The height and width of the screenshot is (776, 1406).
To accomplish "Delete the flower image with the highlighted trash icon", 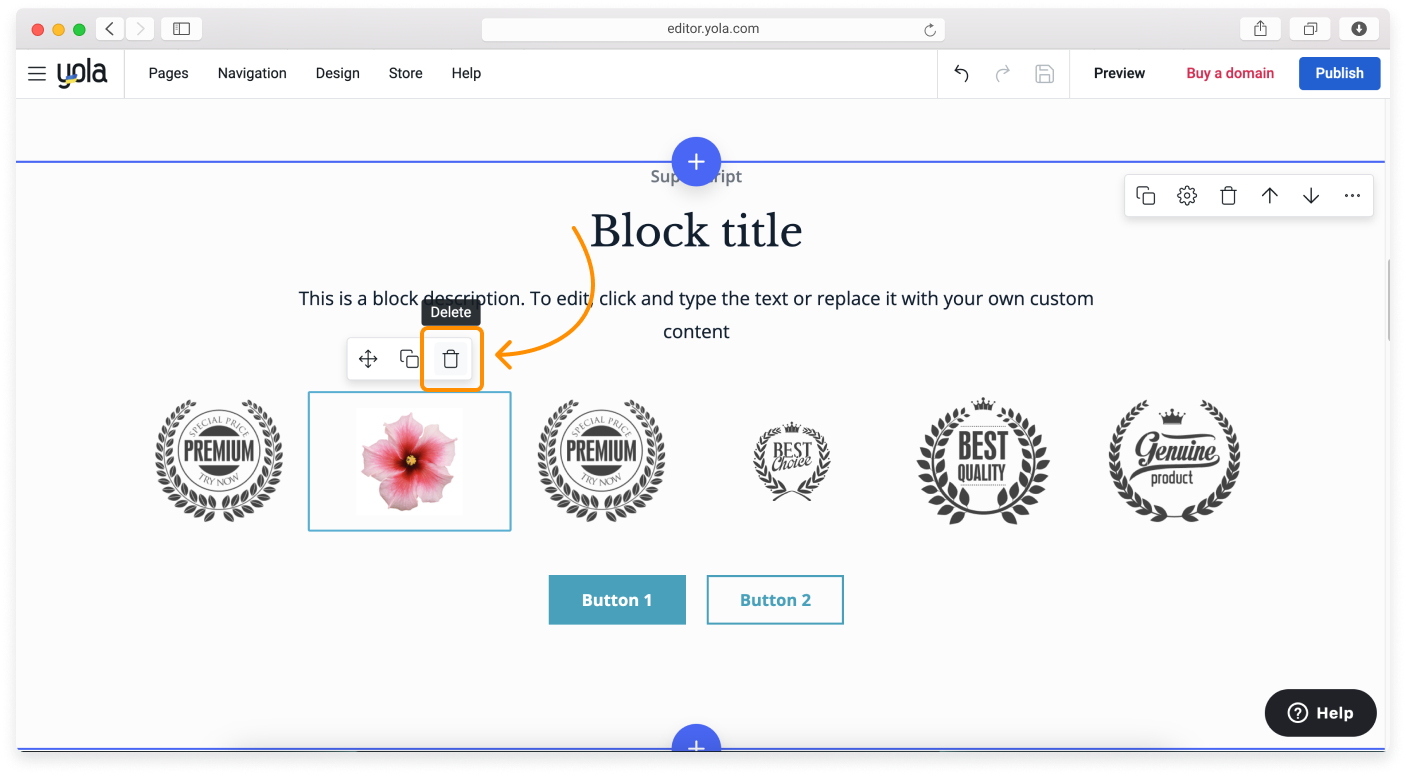I will point(451,358).
